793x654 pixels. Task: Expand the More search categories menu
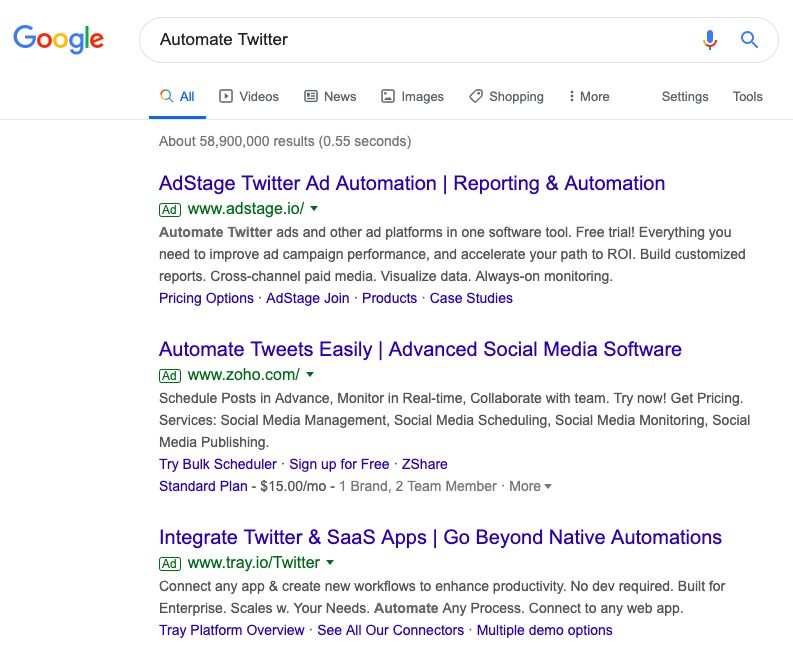pyautogui.click(x=589, y=96)
